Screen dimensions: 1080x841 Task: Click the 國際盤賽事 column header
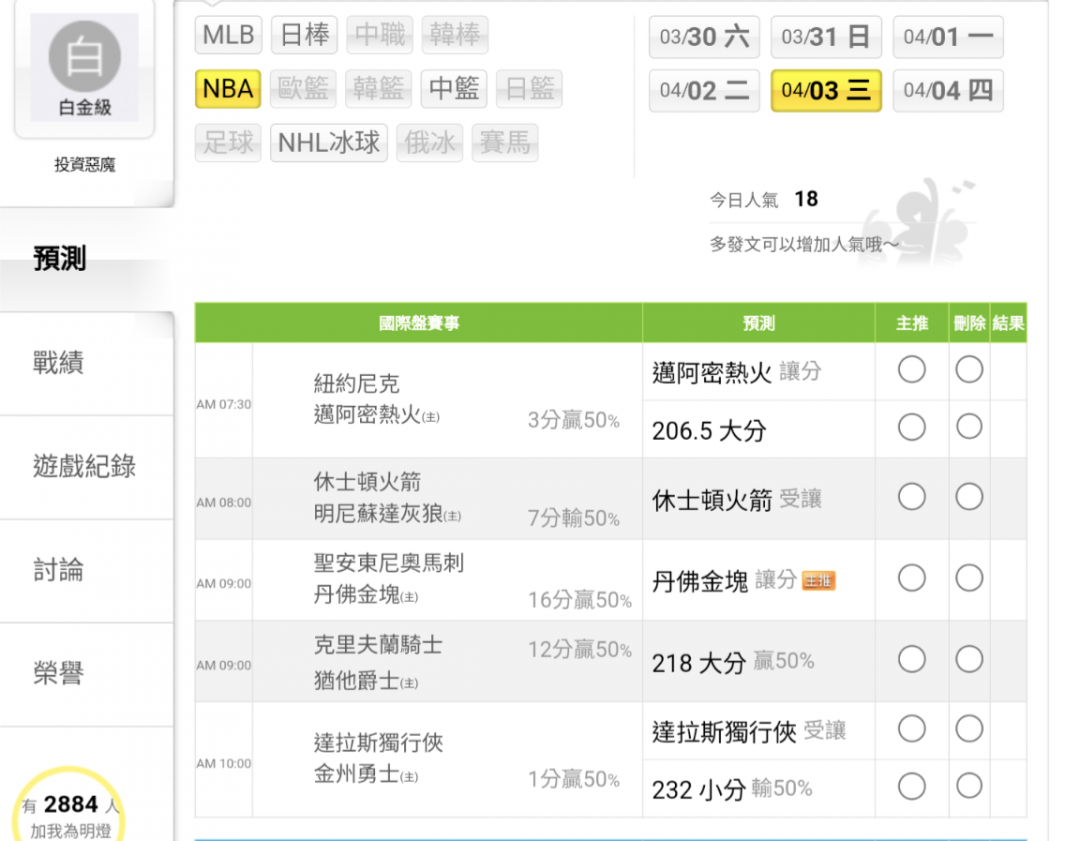coord(419,323)
